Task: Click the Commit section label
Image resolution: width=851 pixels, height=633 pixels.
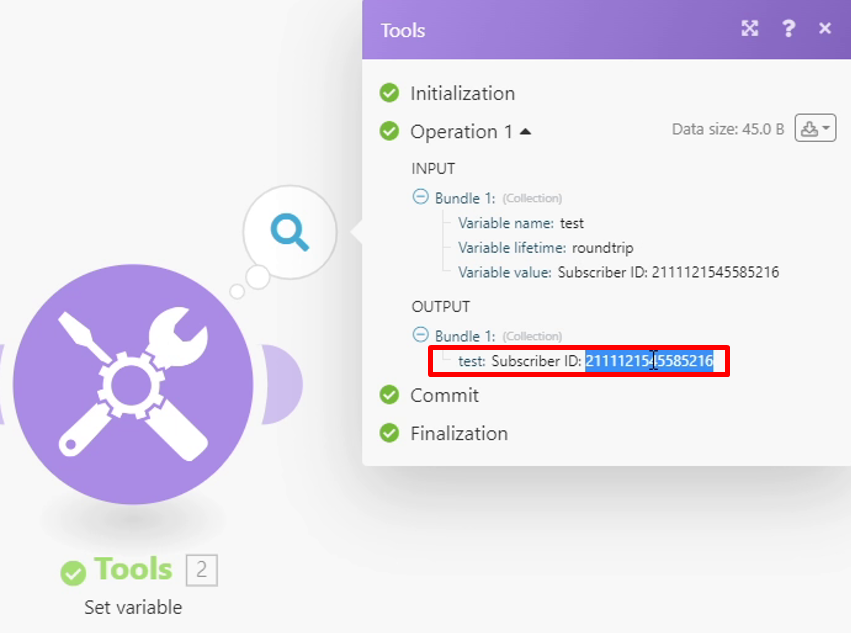Action: click(x=444, y=395)
